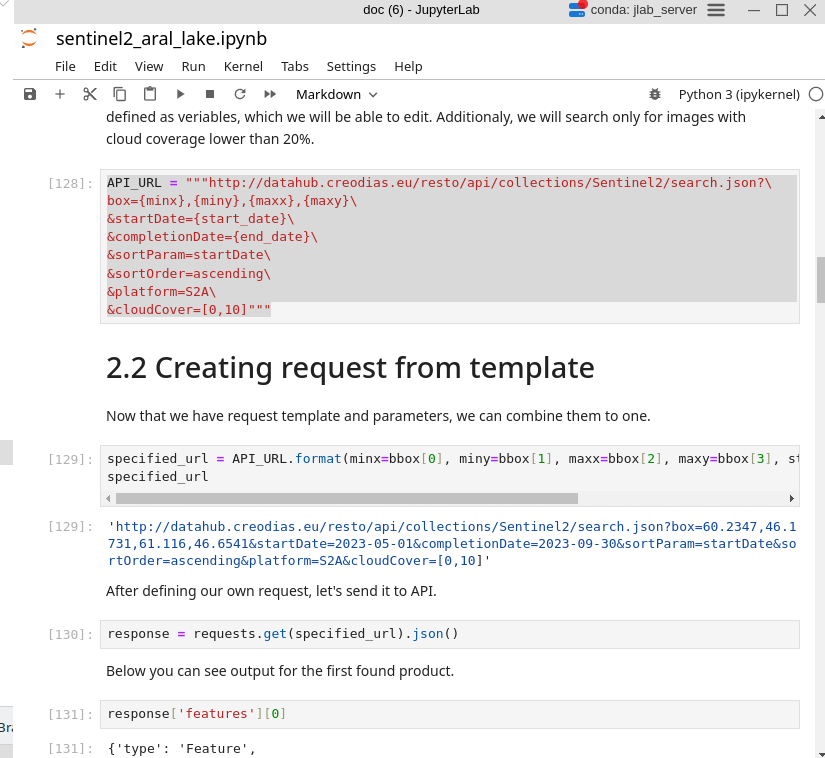Run the current cell with the play icon
The height and width of the screenshot is (758, 825).
tap(182, 94)
